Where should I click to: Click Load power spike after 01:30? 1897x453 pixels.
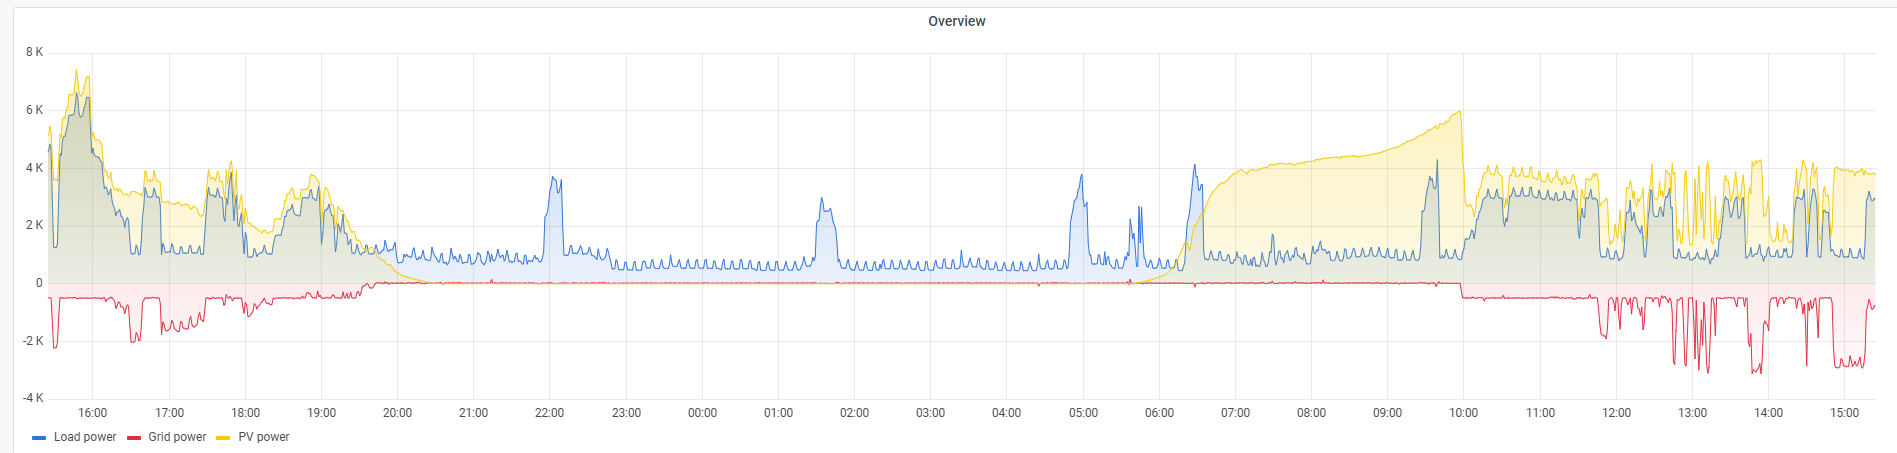[821, 199]
